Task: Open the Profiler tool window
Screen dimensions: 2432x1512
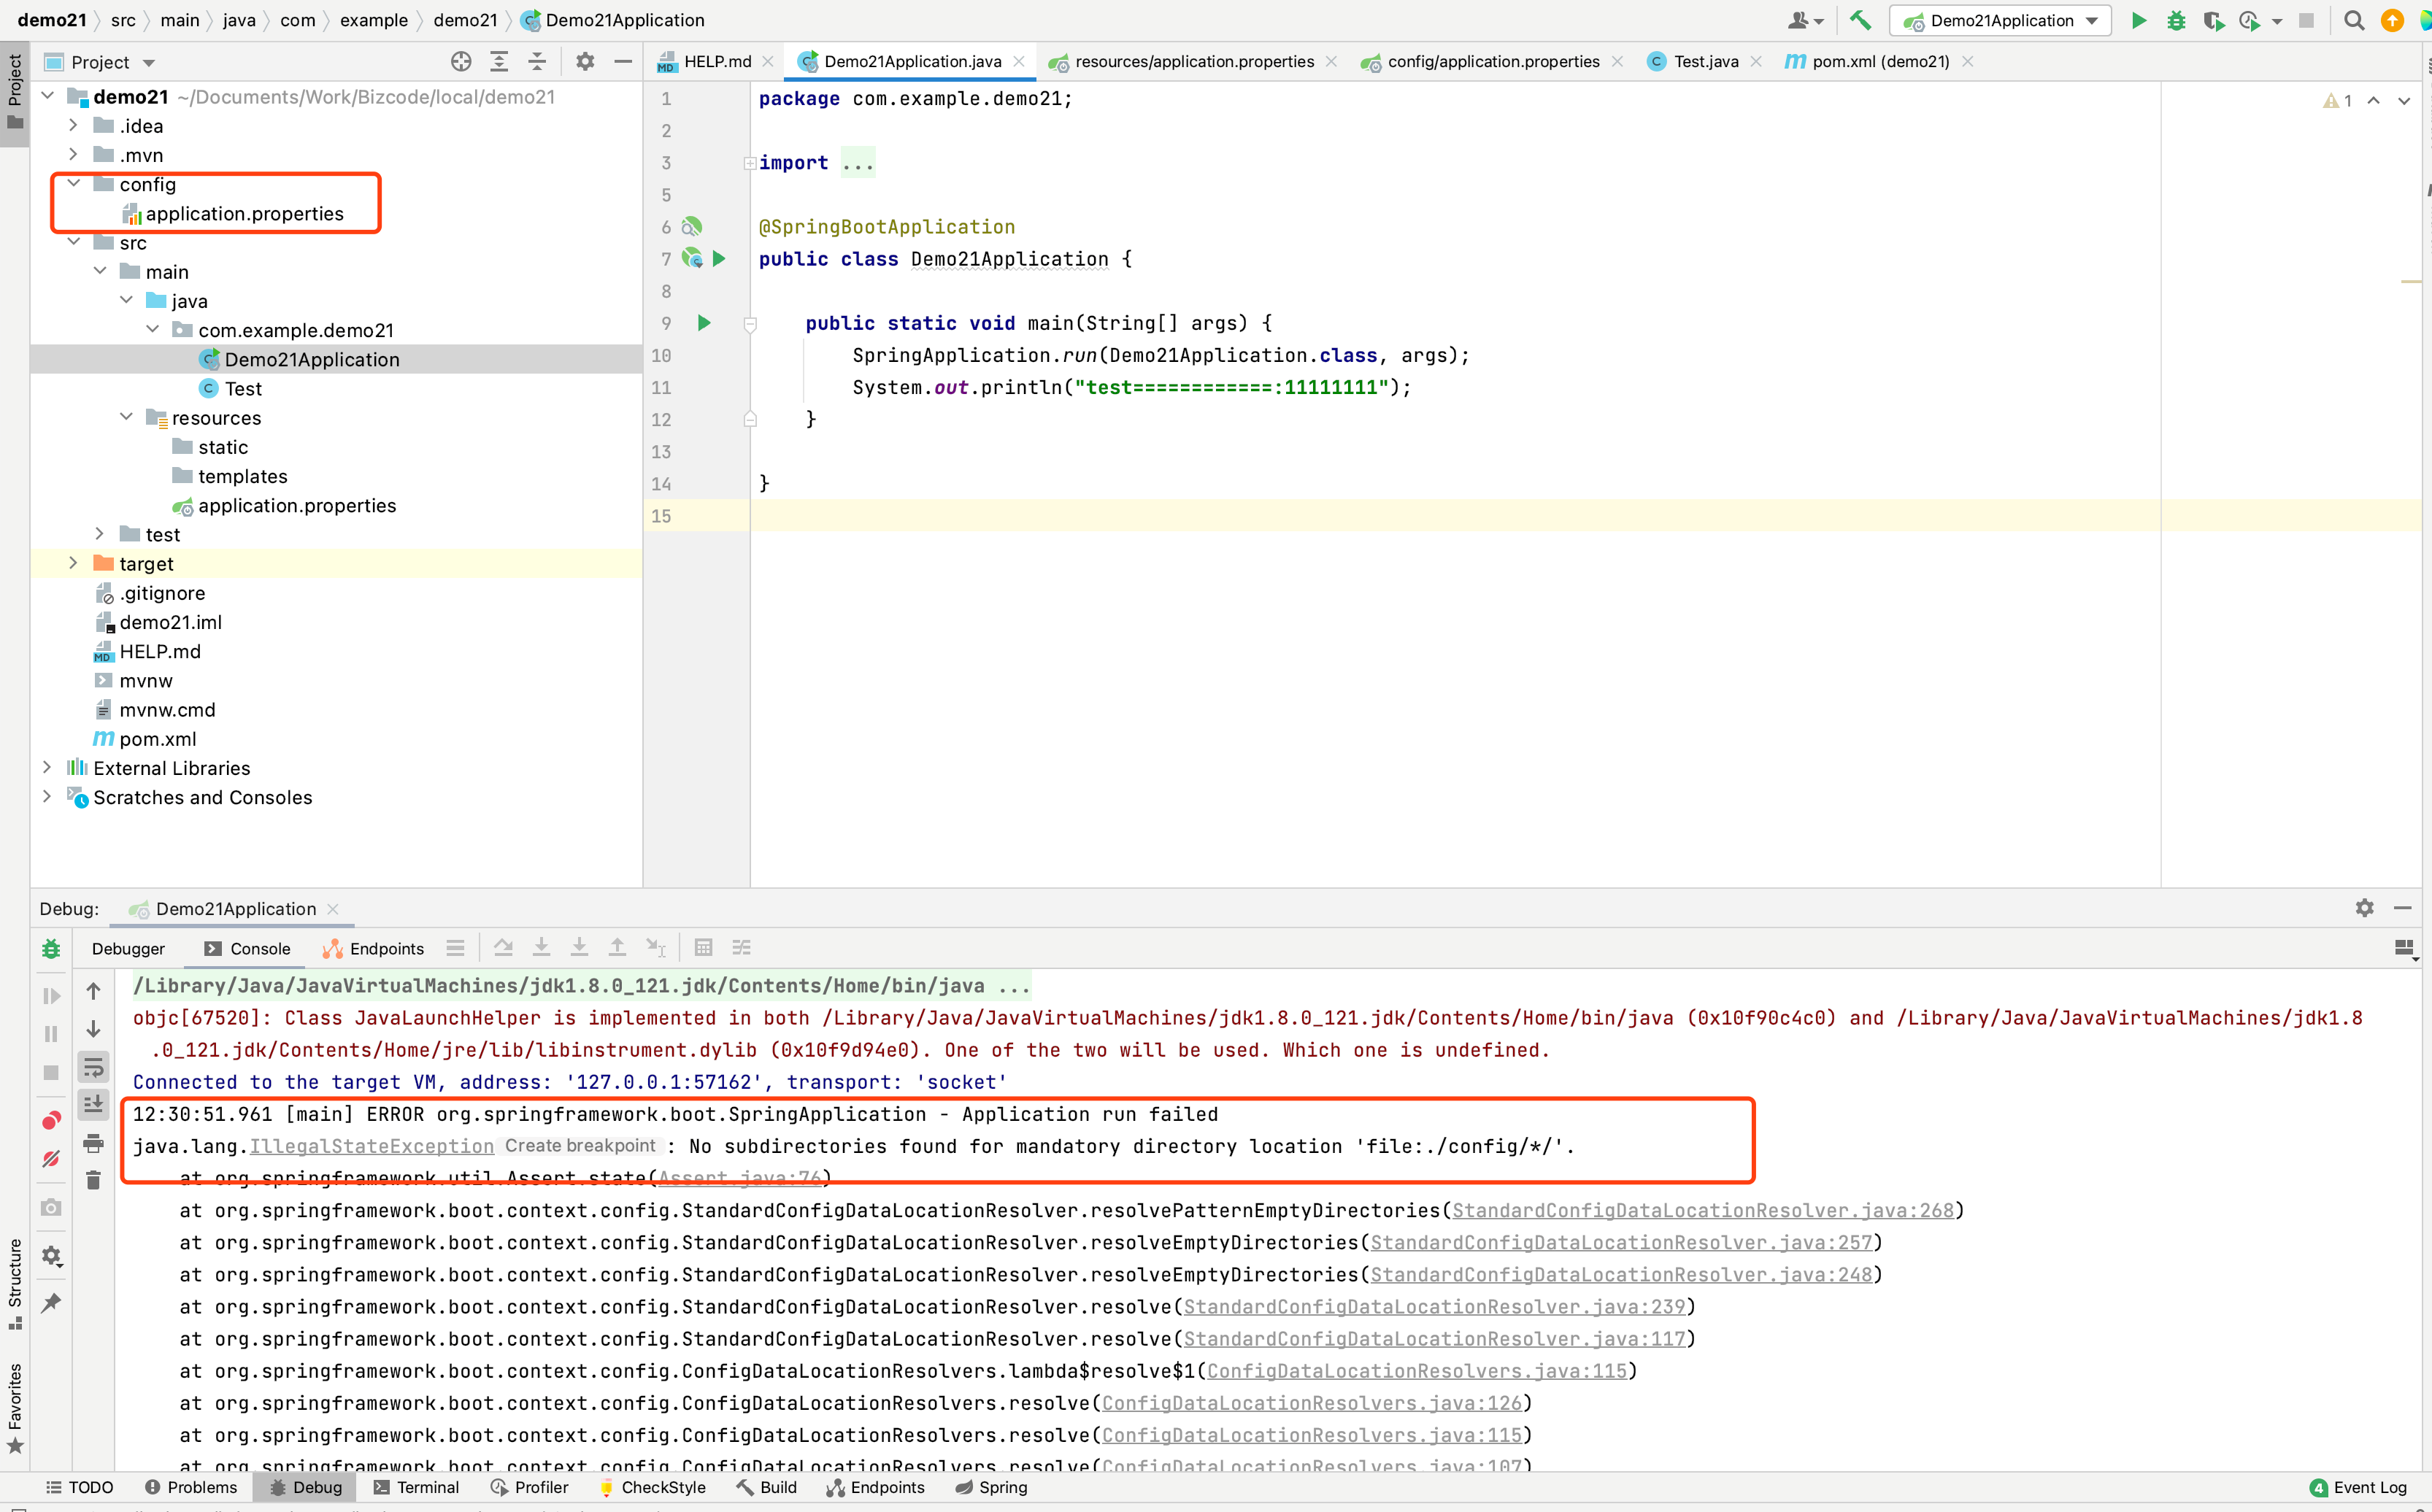Action: [529, 1487]
